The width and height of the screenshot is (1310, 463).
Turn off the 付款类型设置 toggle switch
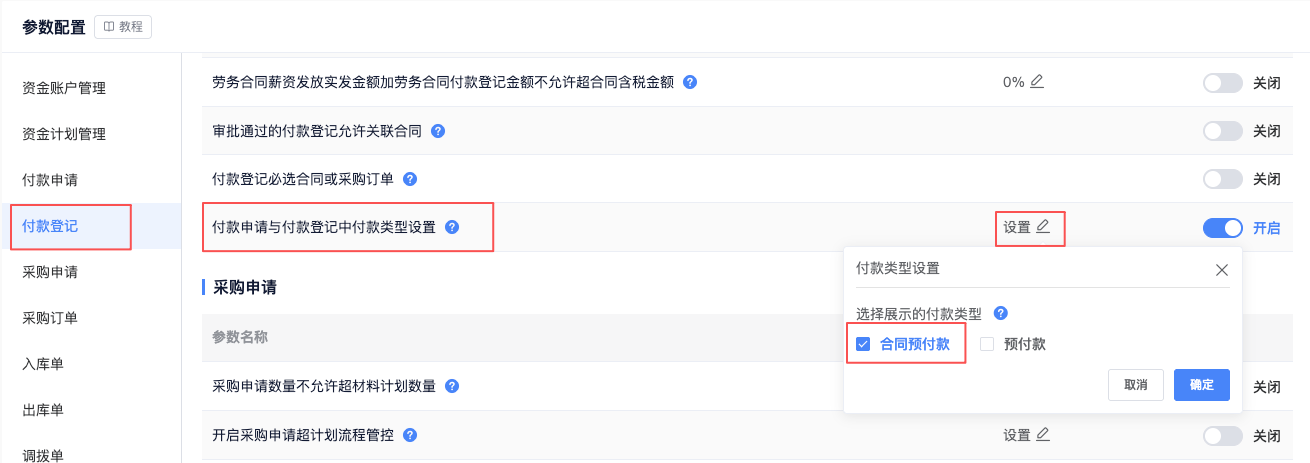point(1222,228)
